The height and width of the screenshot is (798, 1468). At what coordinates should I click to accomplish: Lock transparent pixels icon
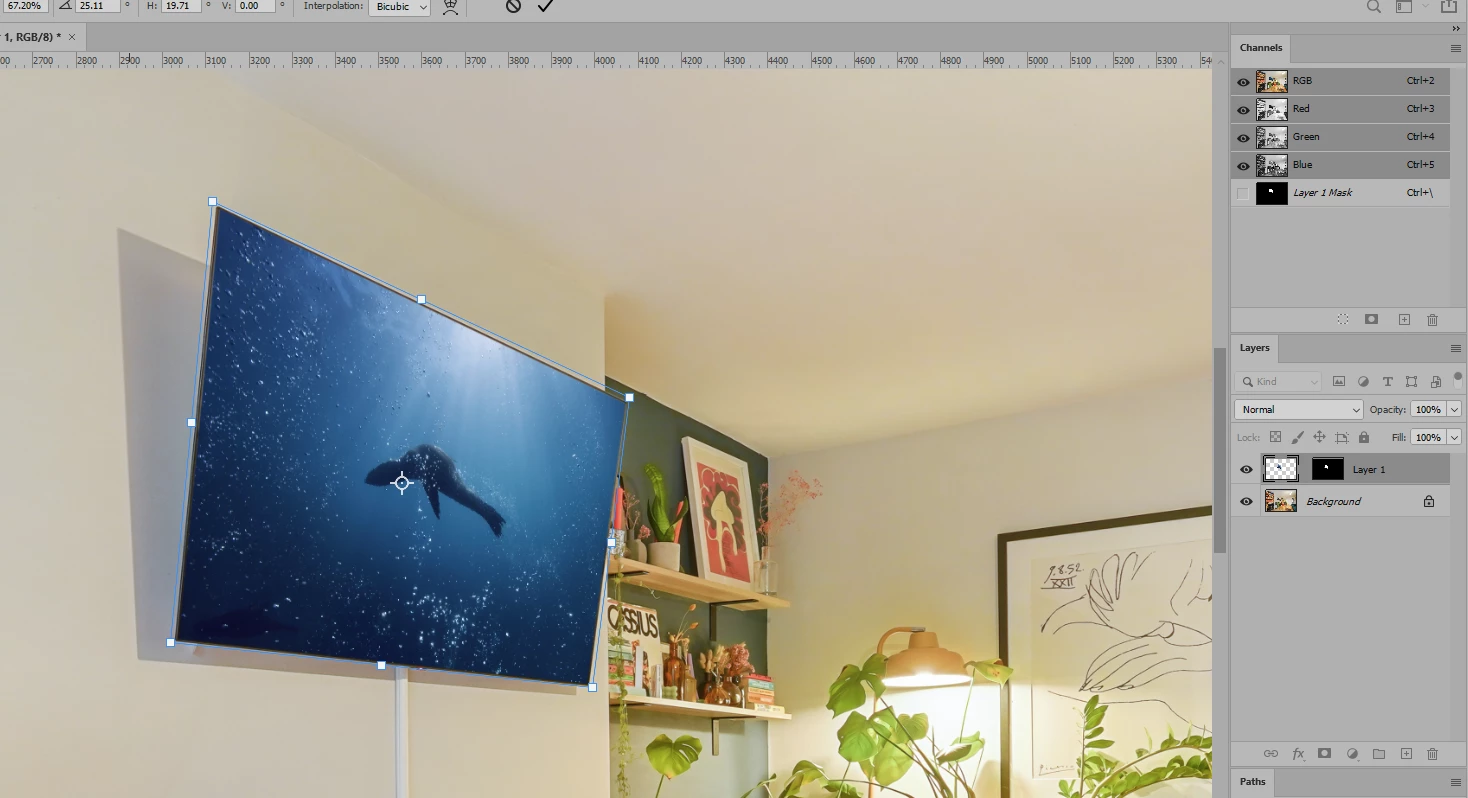click(x=1275, y=437)
